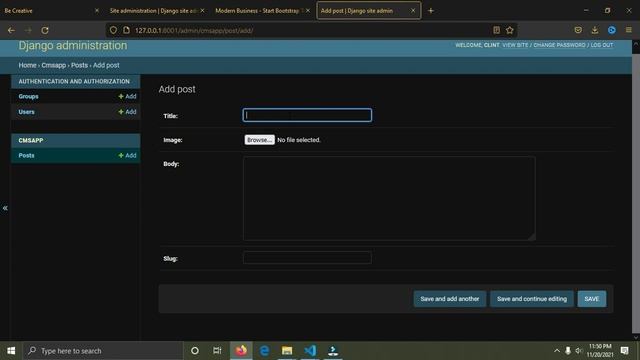Screen dimensions: 640x360
Task: Click Save and continue editing
Action: [x=532, y=299]
